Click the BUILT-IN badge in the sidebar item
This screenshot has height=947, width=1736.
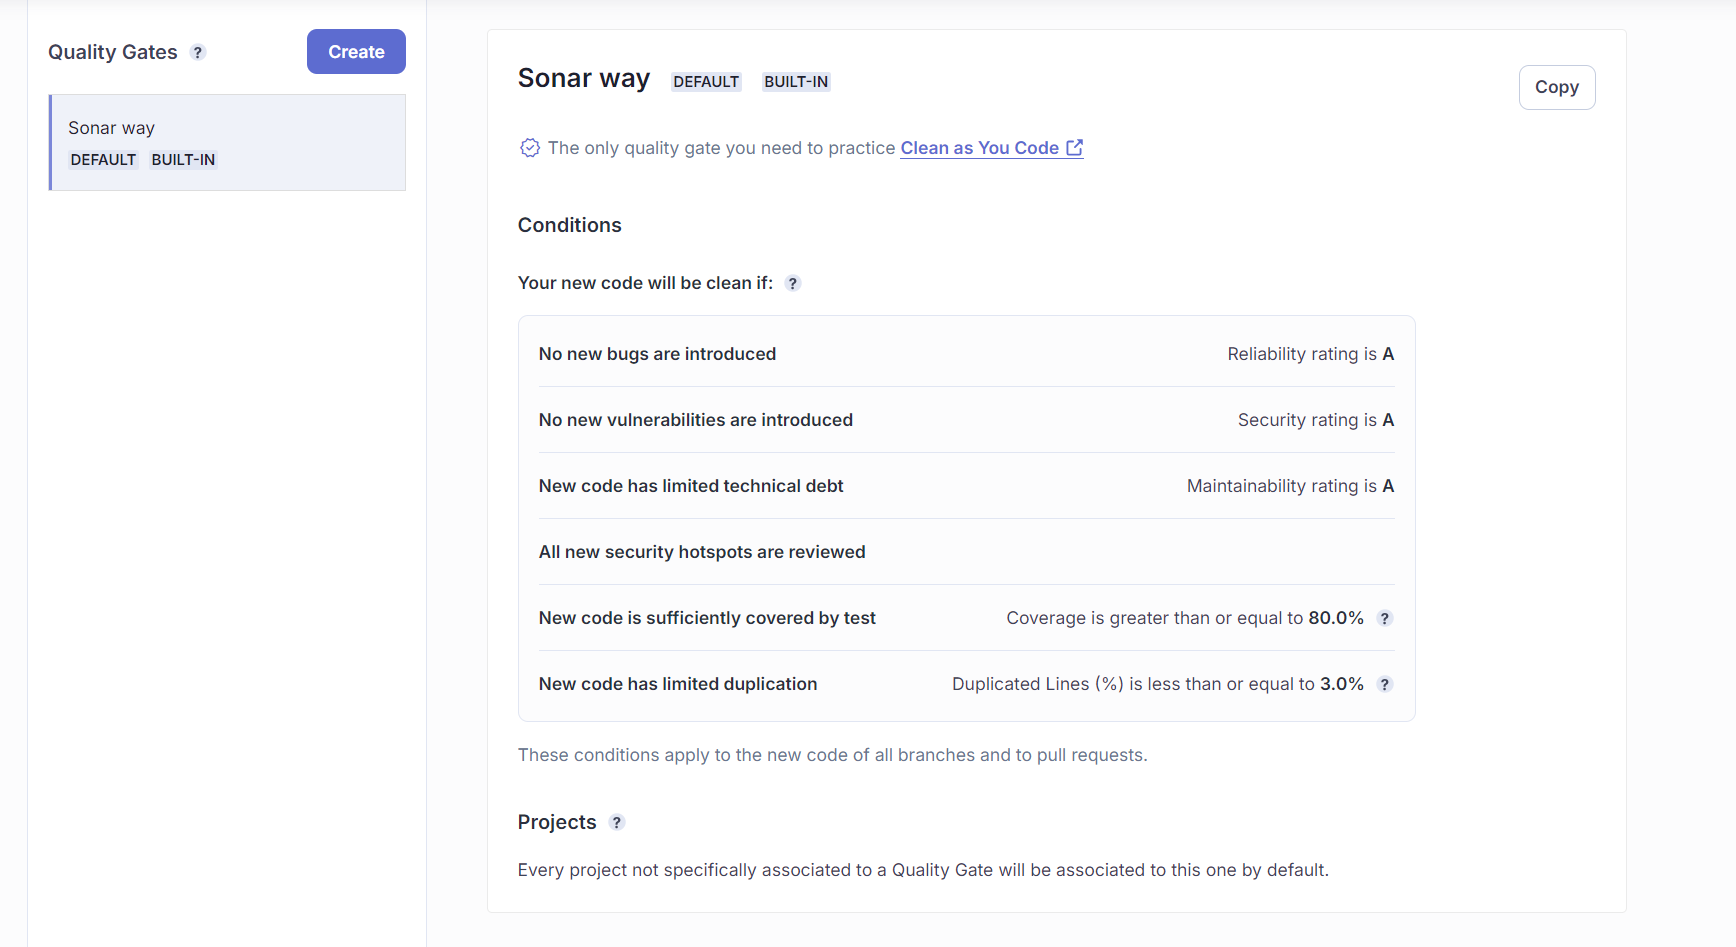183,160
